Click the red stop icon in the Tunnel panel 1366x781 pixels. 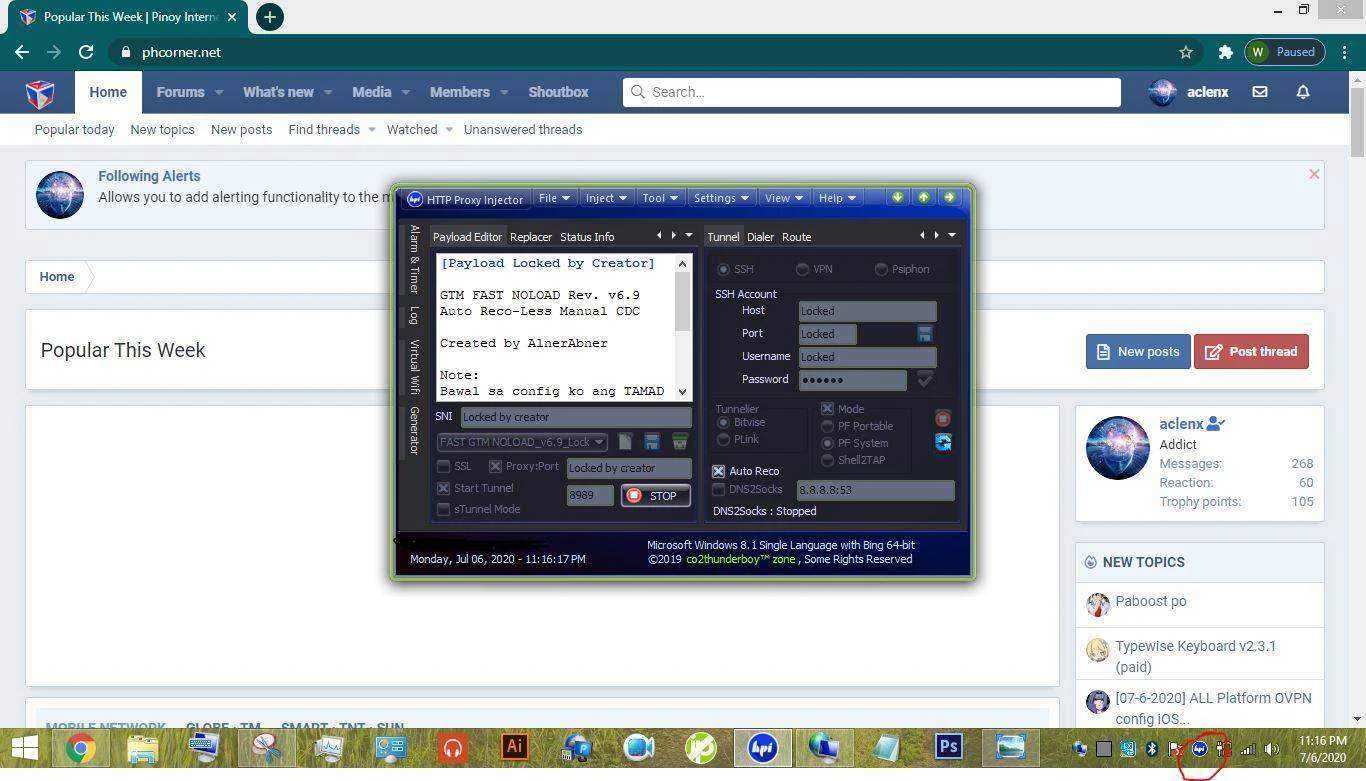943,418
